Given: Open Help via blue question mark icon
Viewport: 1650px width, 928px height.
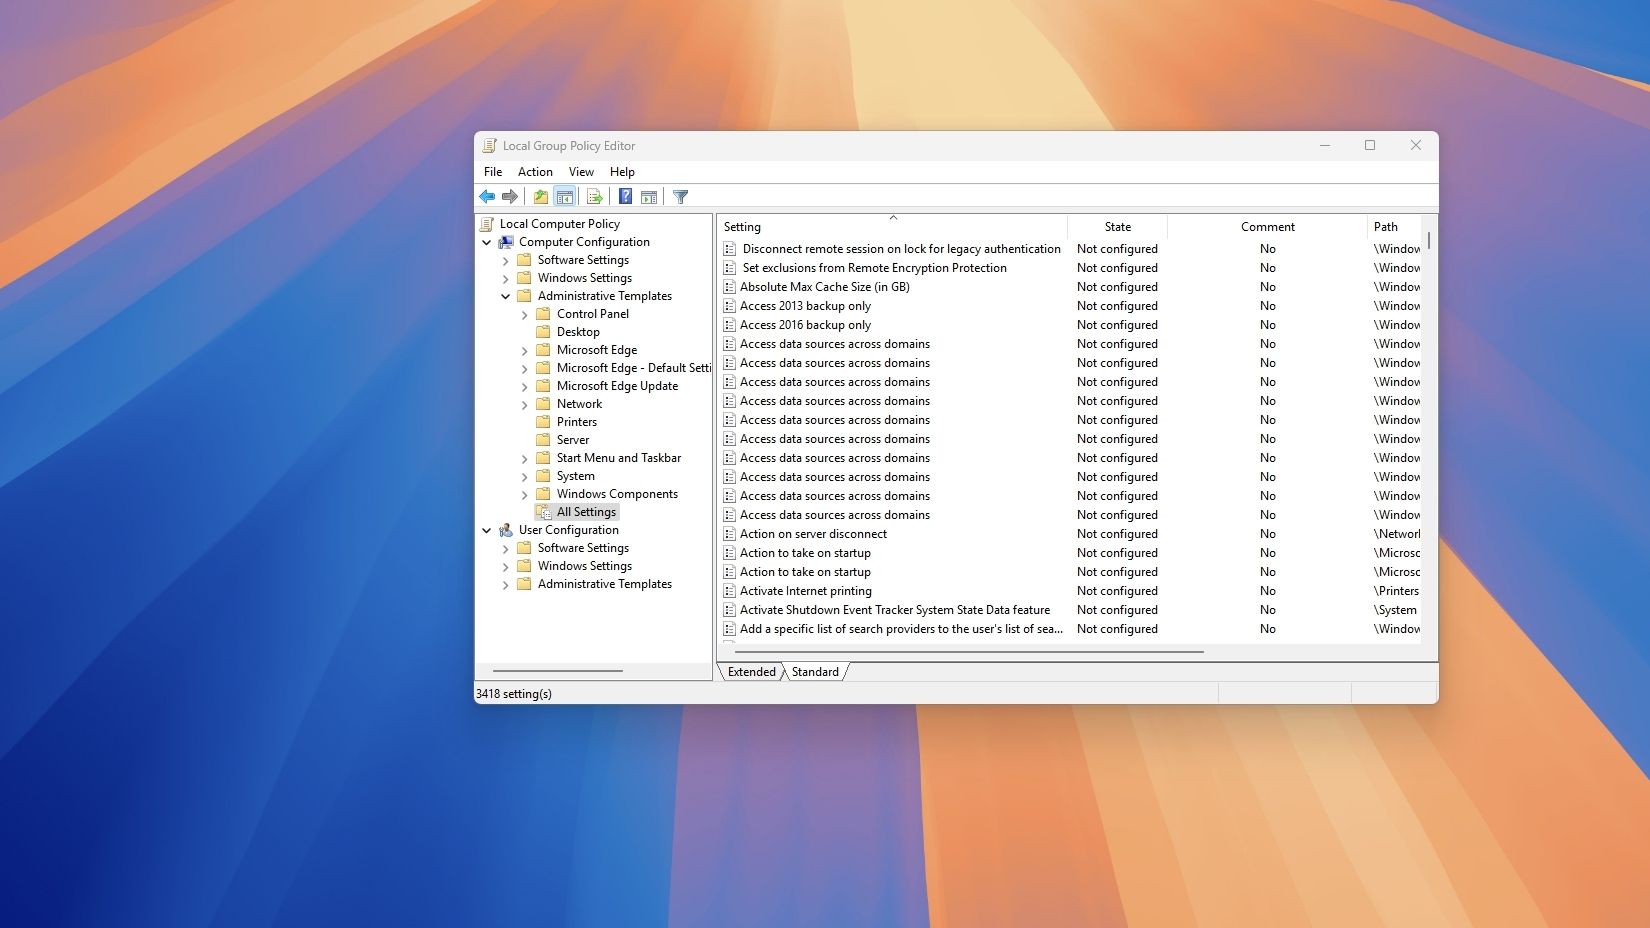Looking at the screenshot, I should [625, 197].
